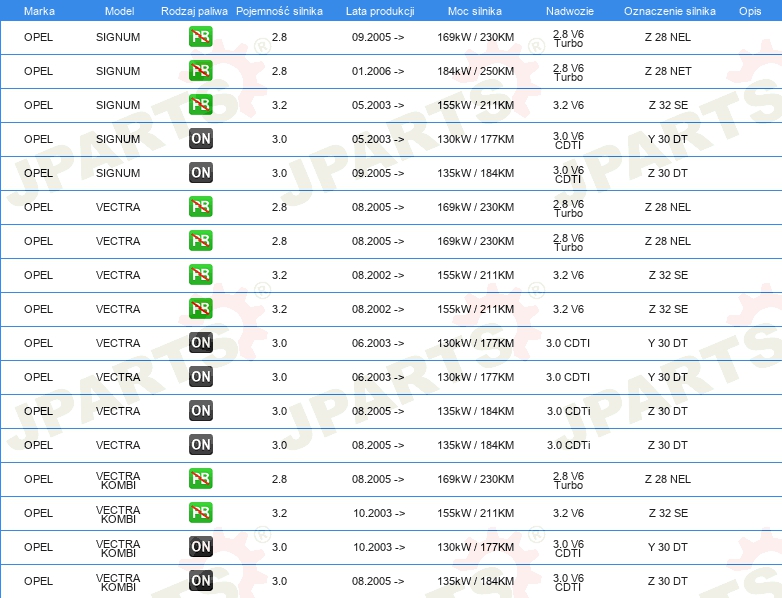Click the Opis column header

click(750, 11)
